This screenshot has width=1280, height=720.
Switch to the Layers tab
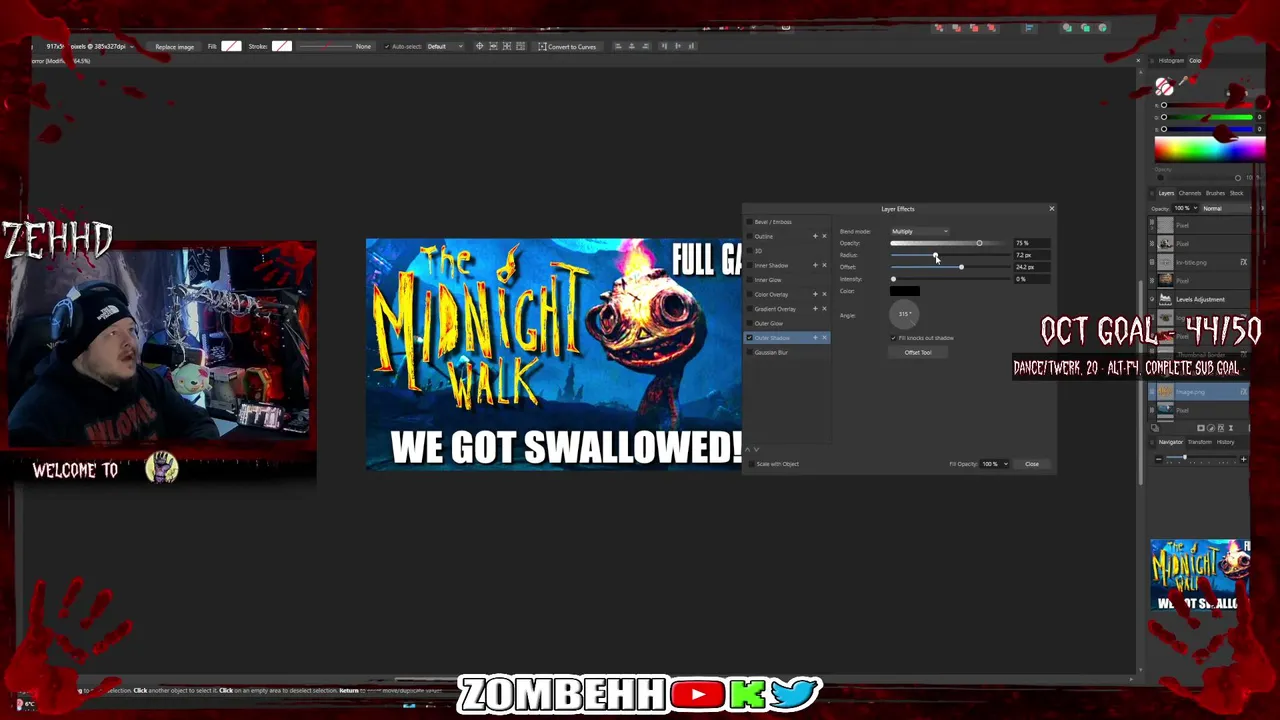point(1166,193)
